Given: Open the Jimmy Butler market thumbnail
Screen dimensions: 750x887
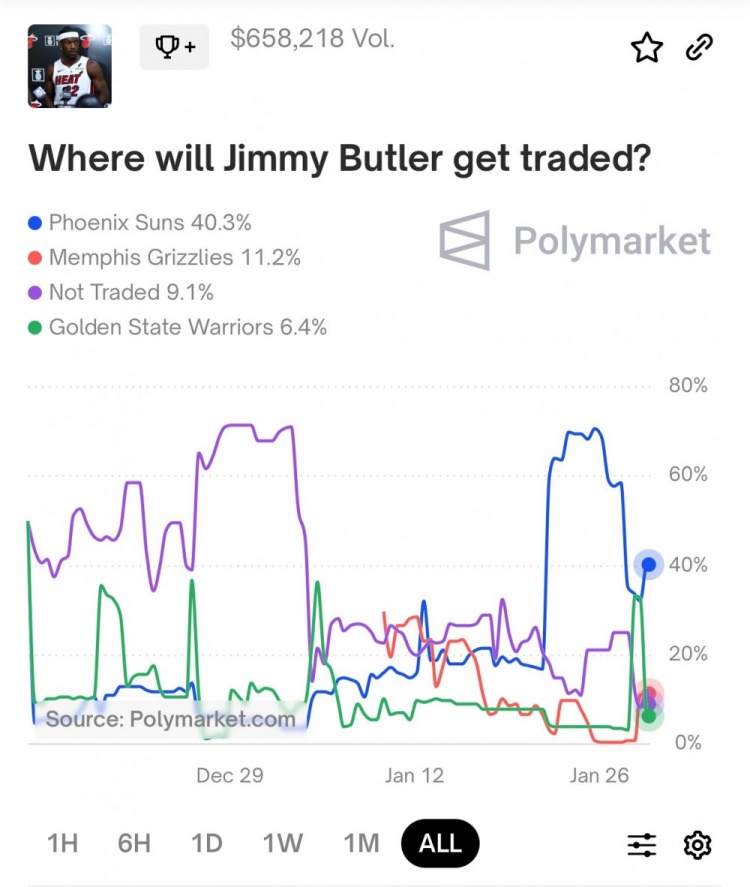Looking at the screenshot, I should coord(70,66).
